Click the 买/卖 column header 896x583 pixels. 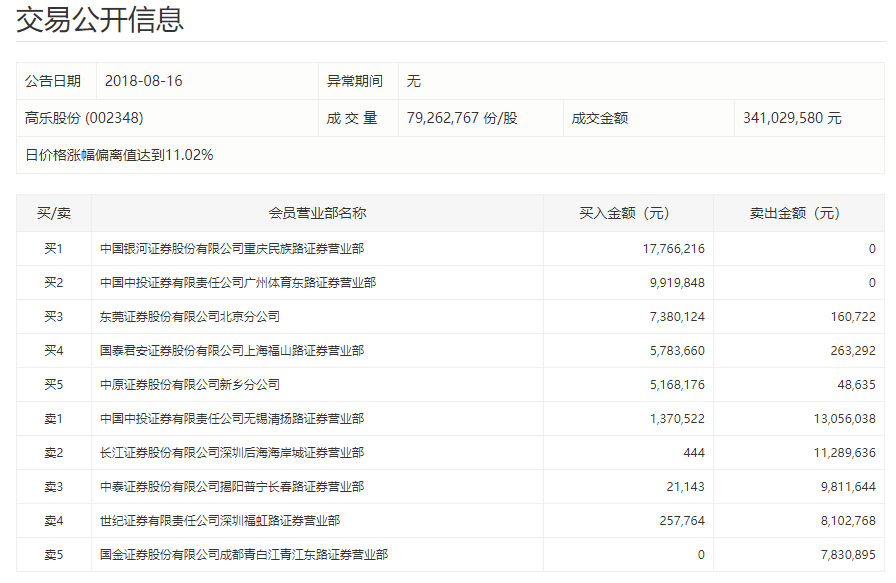click(54, 213)
